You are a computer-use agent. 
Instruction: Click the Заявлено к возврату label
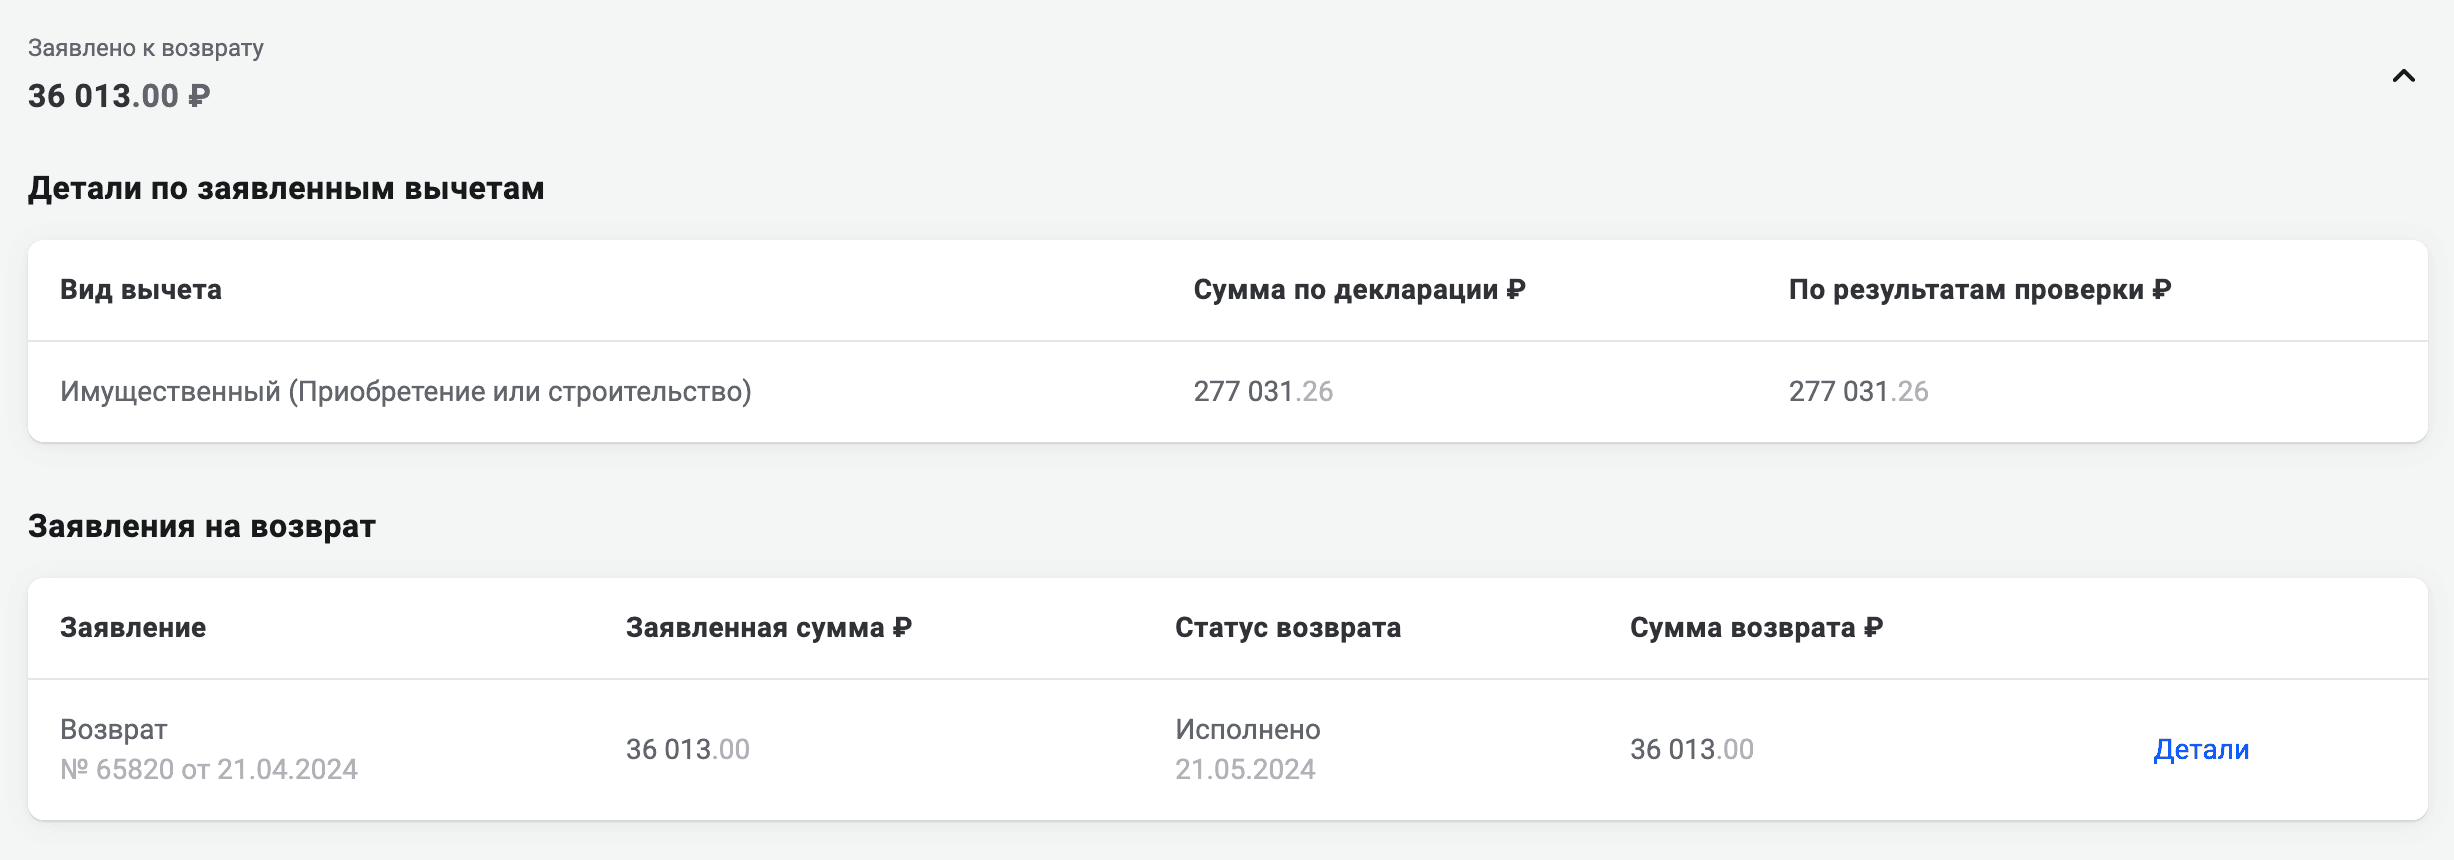point(146,48)
